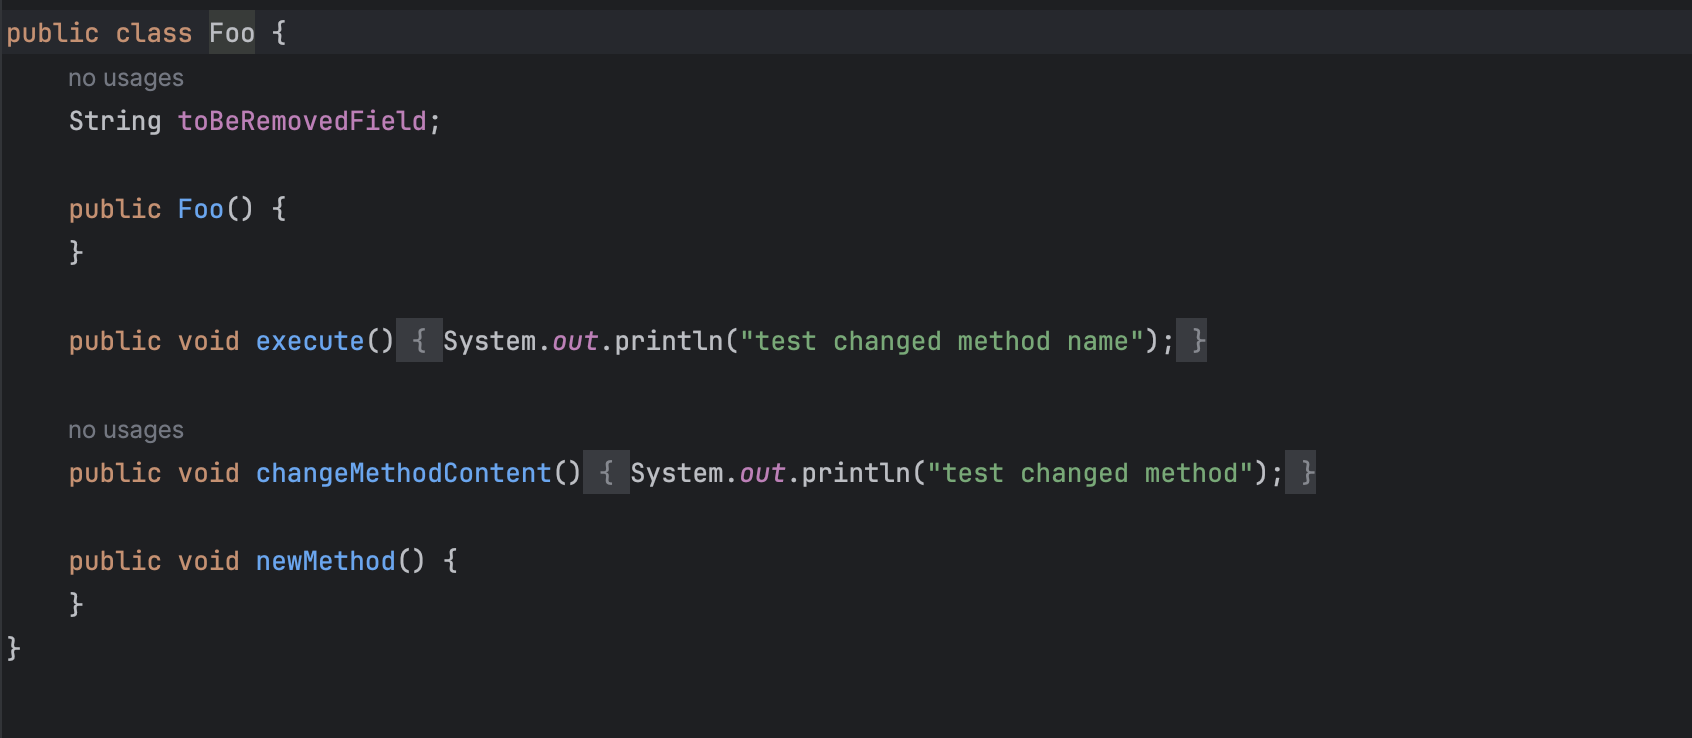Click System in the changeMethodContent body

[676, 473]
